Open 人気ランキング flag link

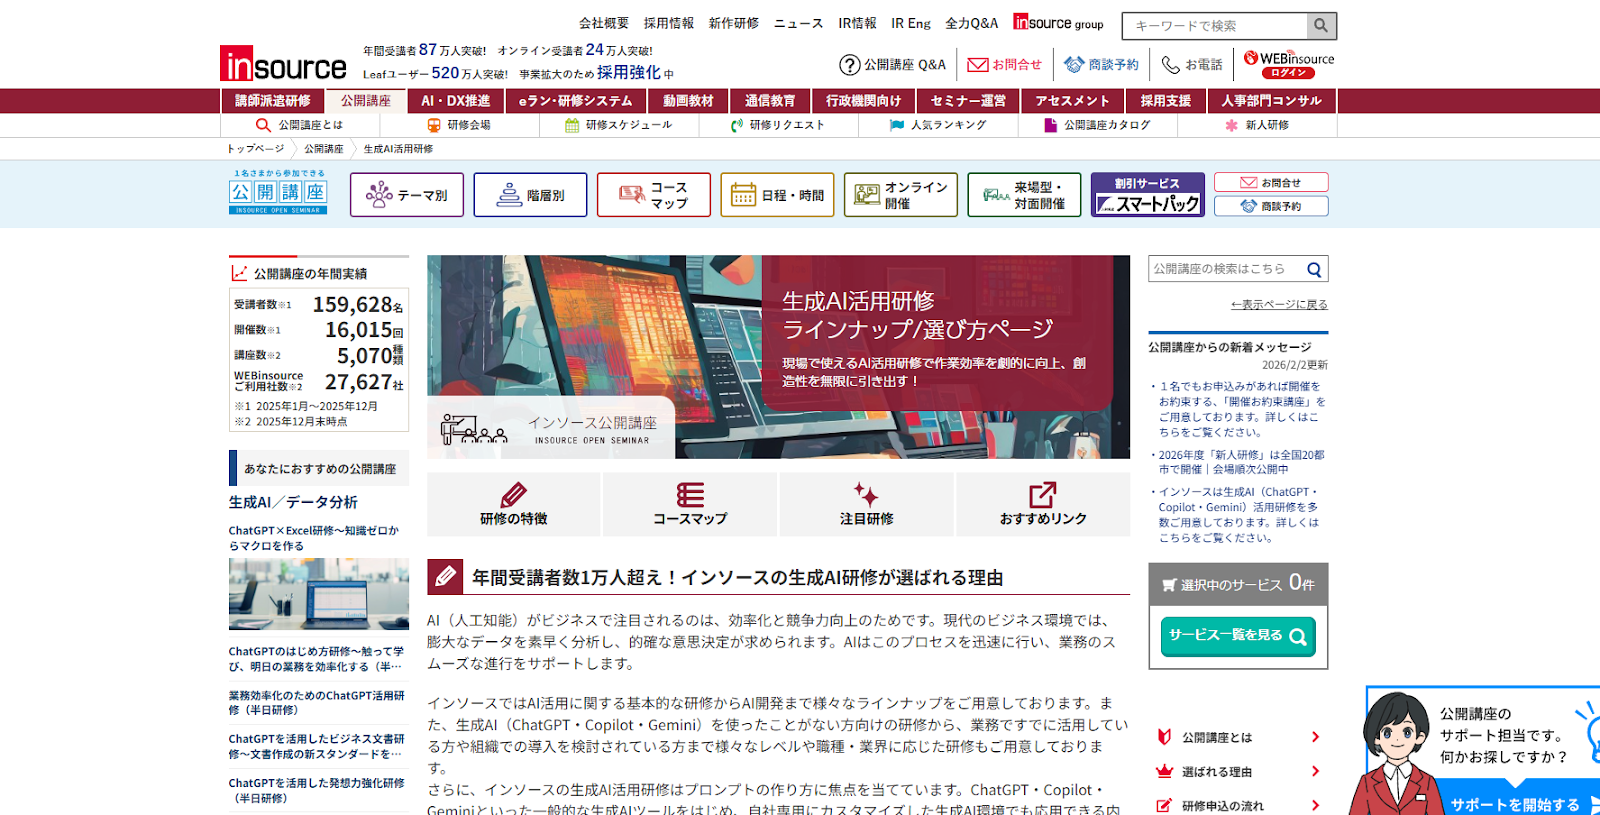click(938, 125)
